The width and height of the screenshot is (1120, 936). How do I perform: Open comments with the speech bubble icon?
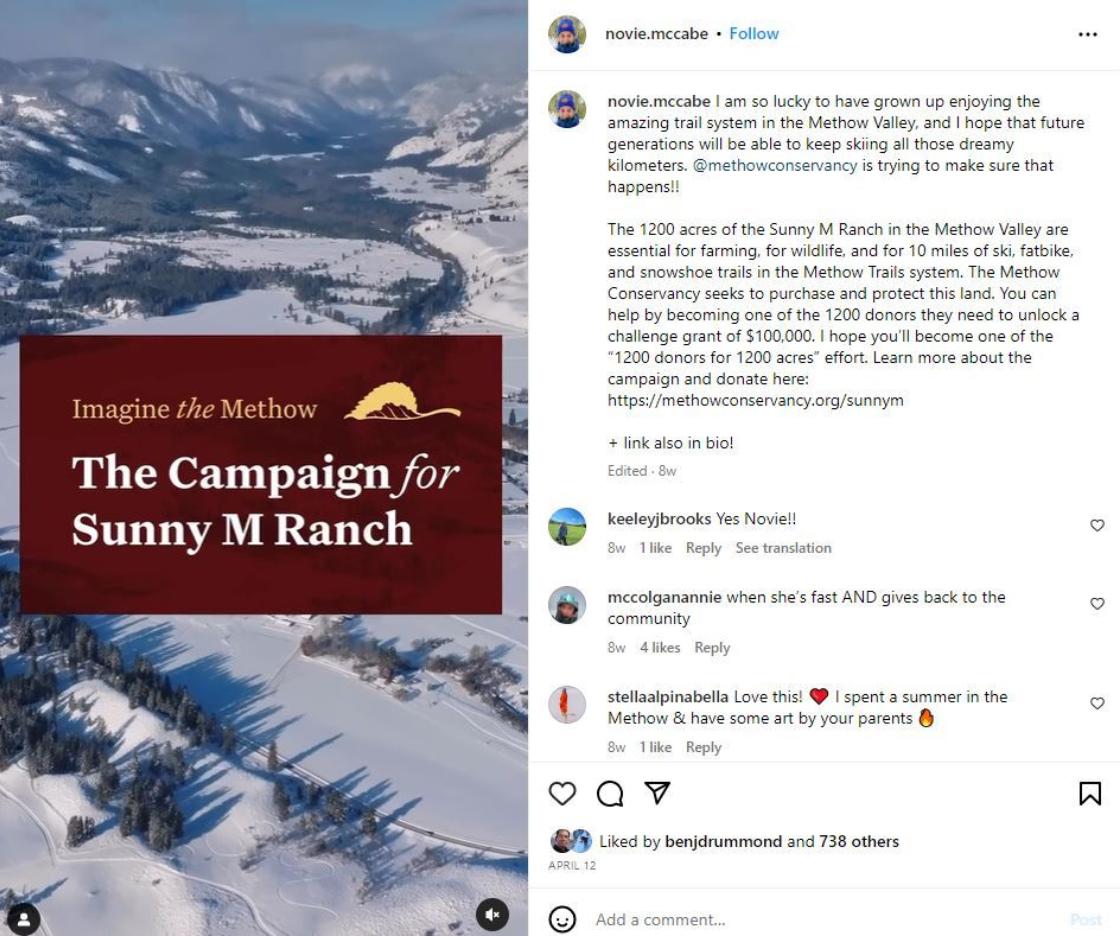coord(610,792)
